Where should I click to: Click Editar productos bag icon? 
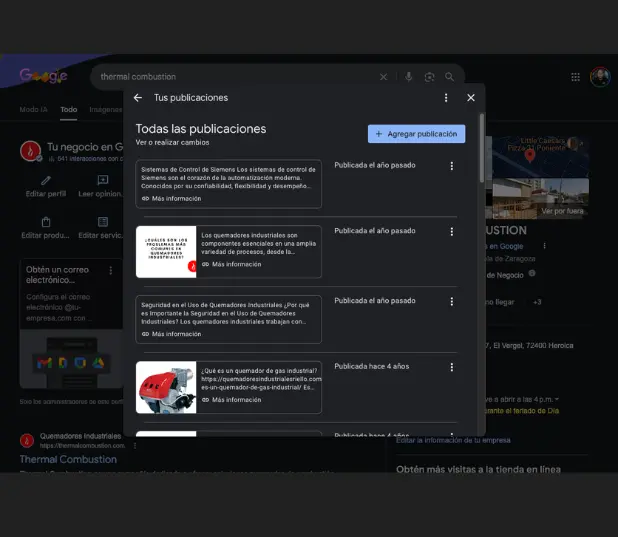[x=46, y=222]
